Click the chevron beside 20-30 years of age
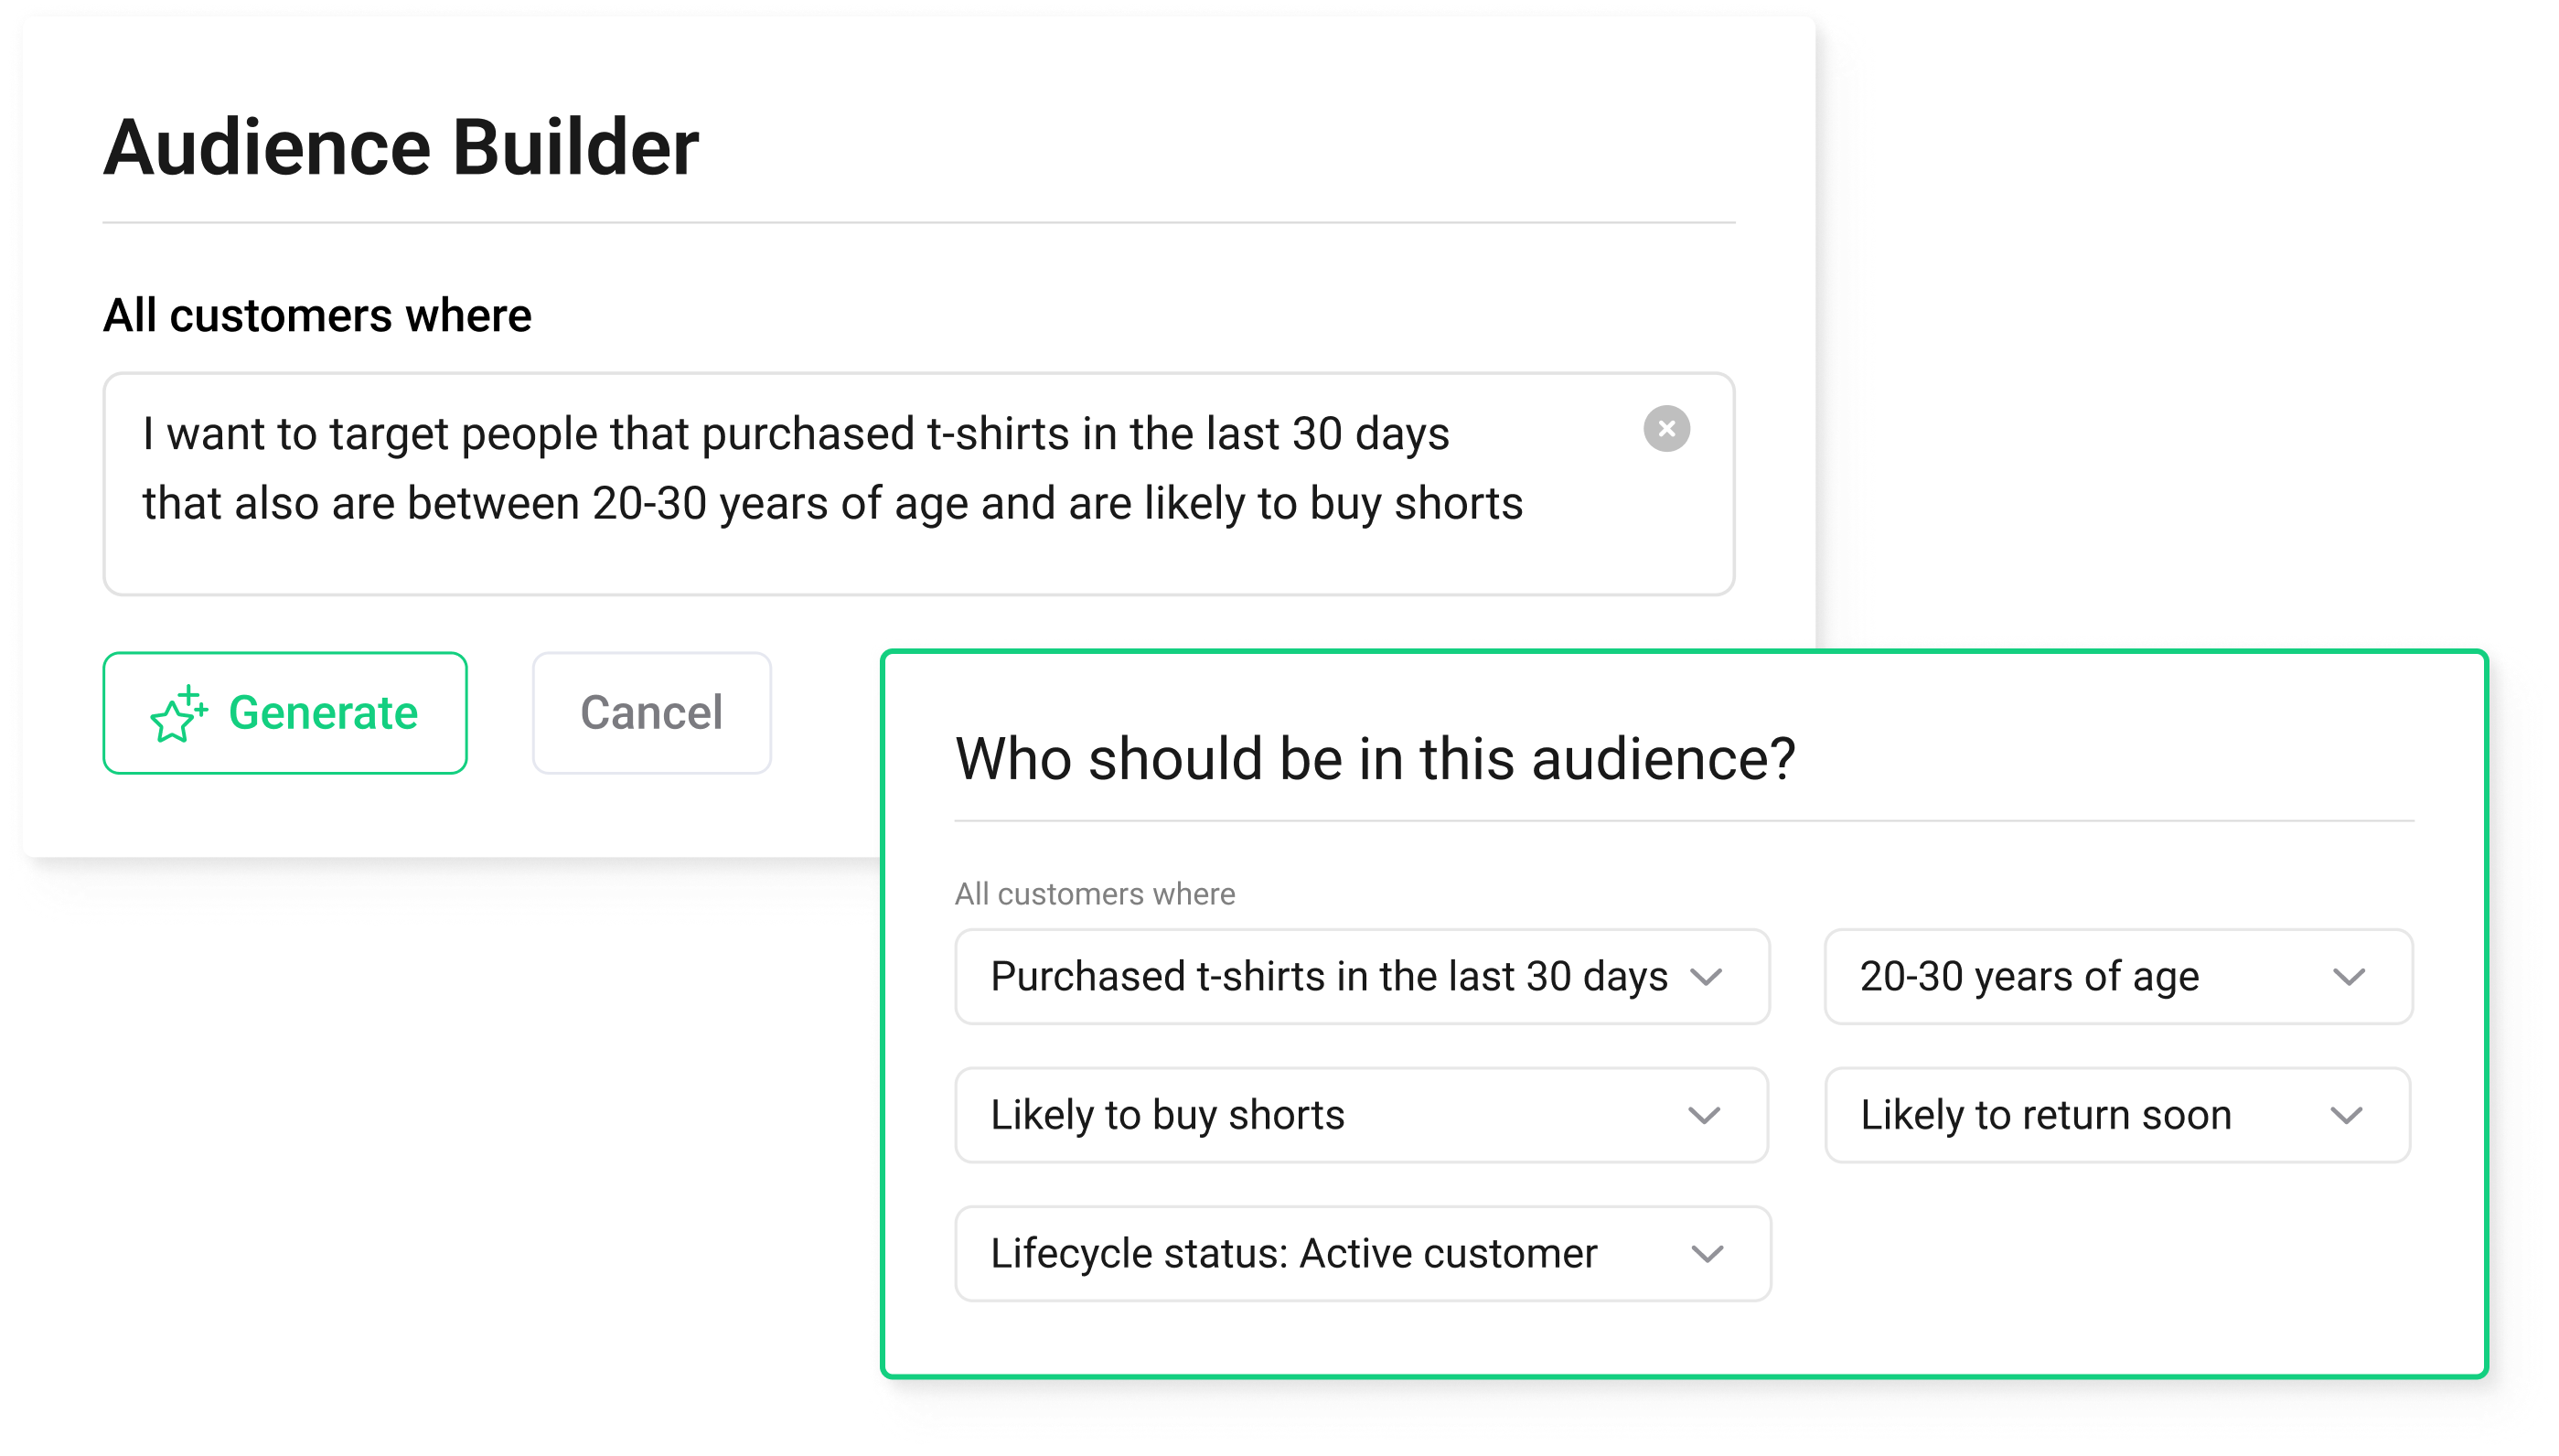This screenshot has height=1456, width=2559. 2348,977
